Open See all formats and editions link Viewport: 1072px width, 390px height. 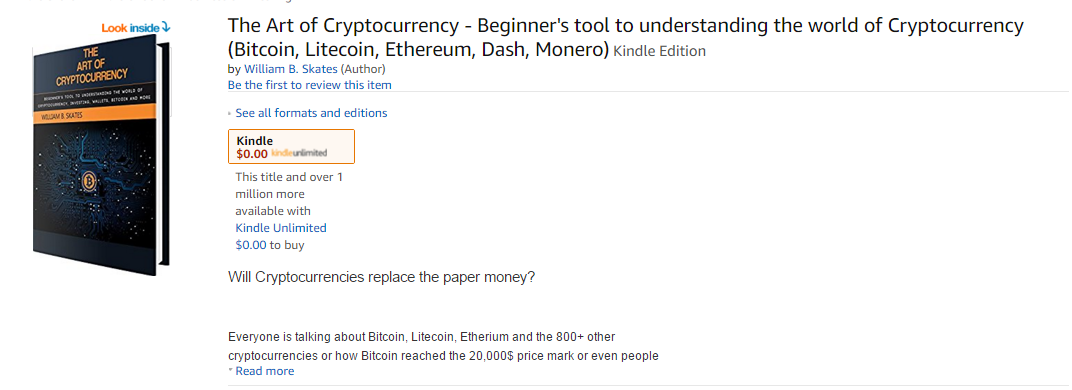coord(311,113)
